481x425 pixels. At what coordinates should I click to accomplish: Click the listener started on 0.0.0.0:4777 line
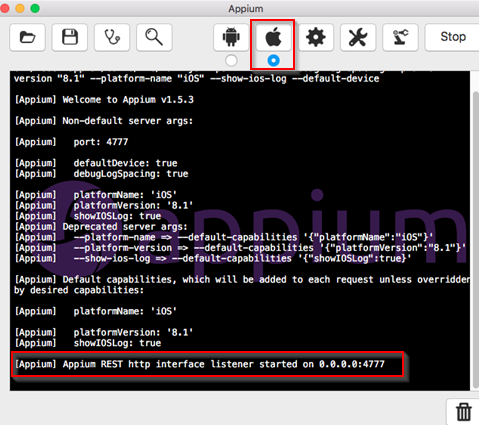tap(200, 364)
